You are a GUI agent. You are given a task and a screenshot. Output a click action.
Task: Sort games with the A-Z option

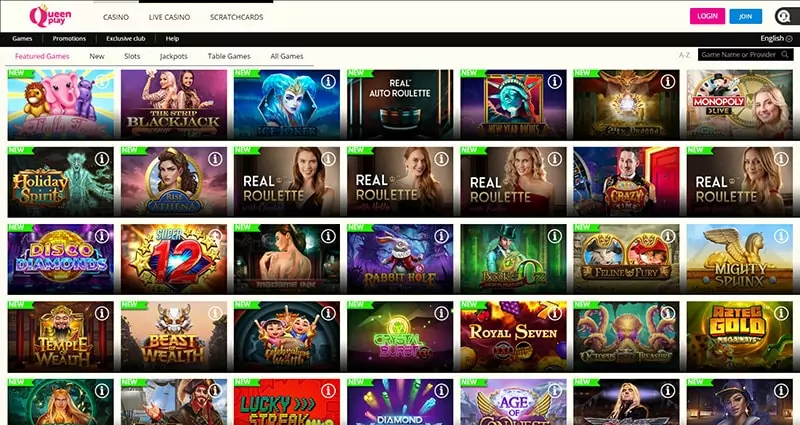(684, 55)
